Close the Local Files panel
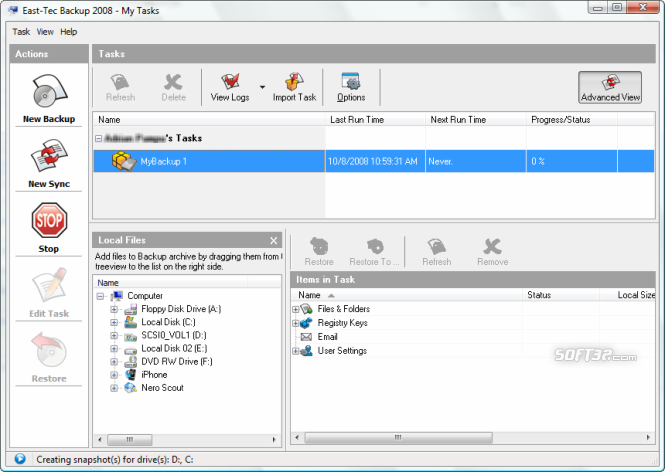This screenshot has width=665, height=472. coord(274,241)
